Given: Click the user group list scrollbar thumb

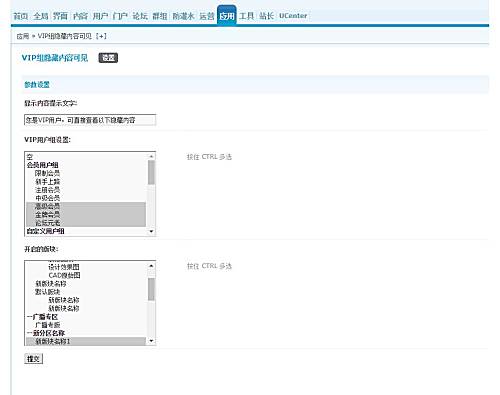Looking at the screenshot, I should tap(151, 172).
